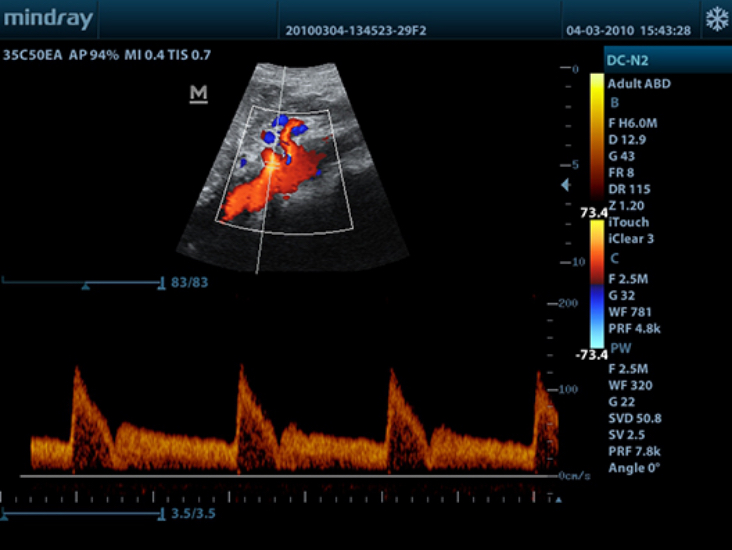The width and height of the screenshot is (732, 550).
Task: Click the color Doppler velocity scale bar
Action: click(597, 284)
